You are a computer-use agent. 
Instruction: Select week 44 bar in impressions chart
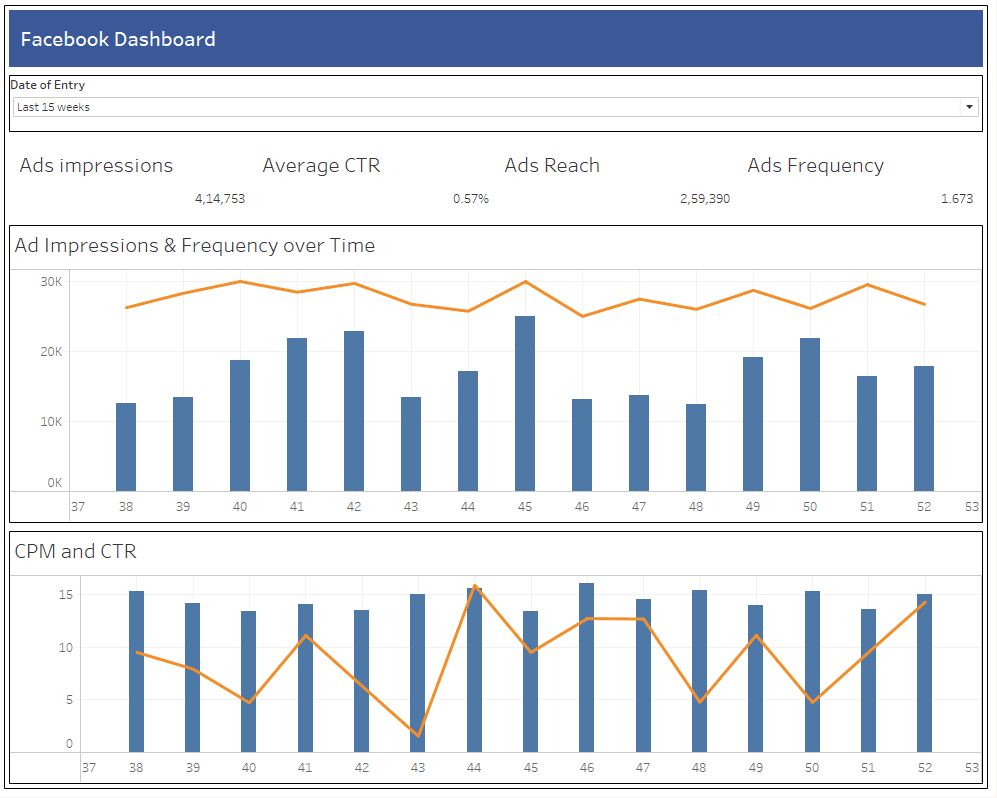(468, 431)
